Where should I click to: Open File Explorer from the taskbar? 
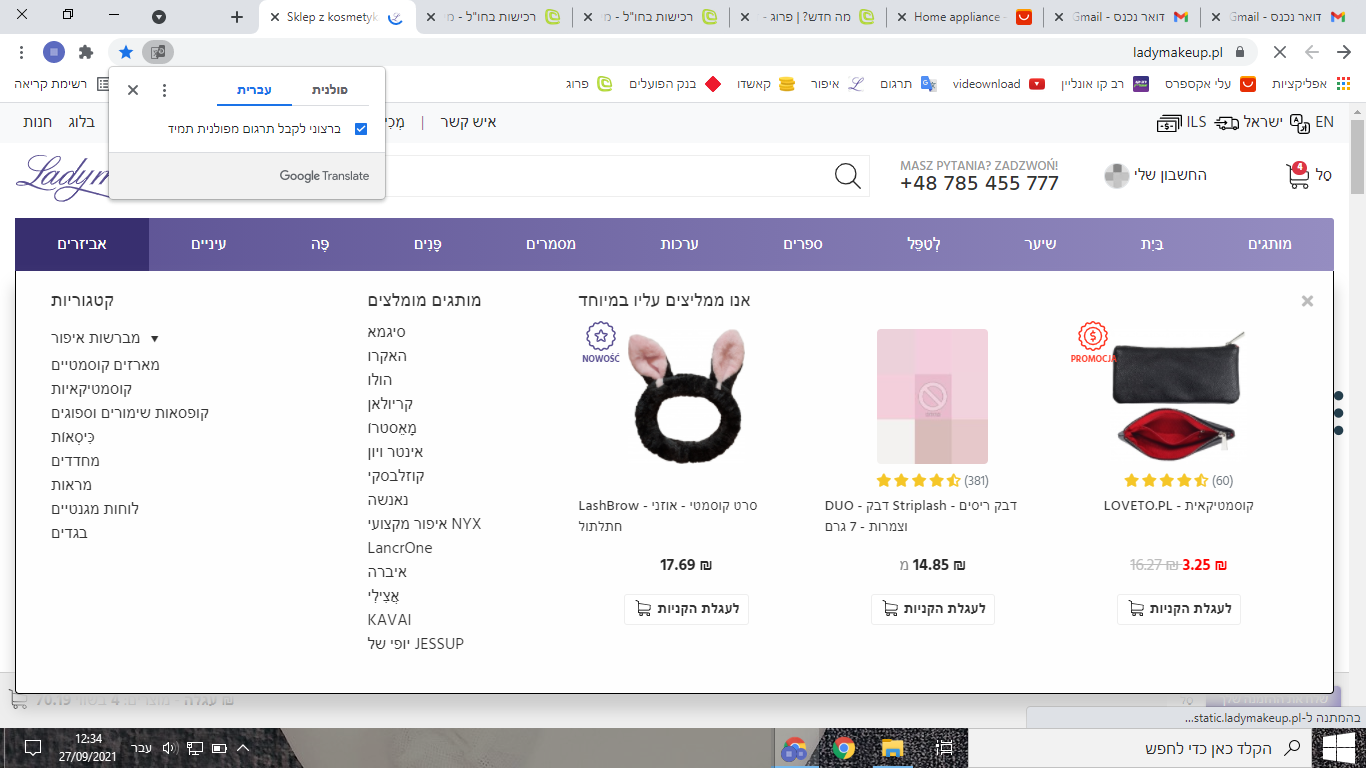coord(892,748)
